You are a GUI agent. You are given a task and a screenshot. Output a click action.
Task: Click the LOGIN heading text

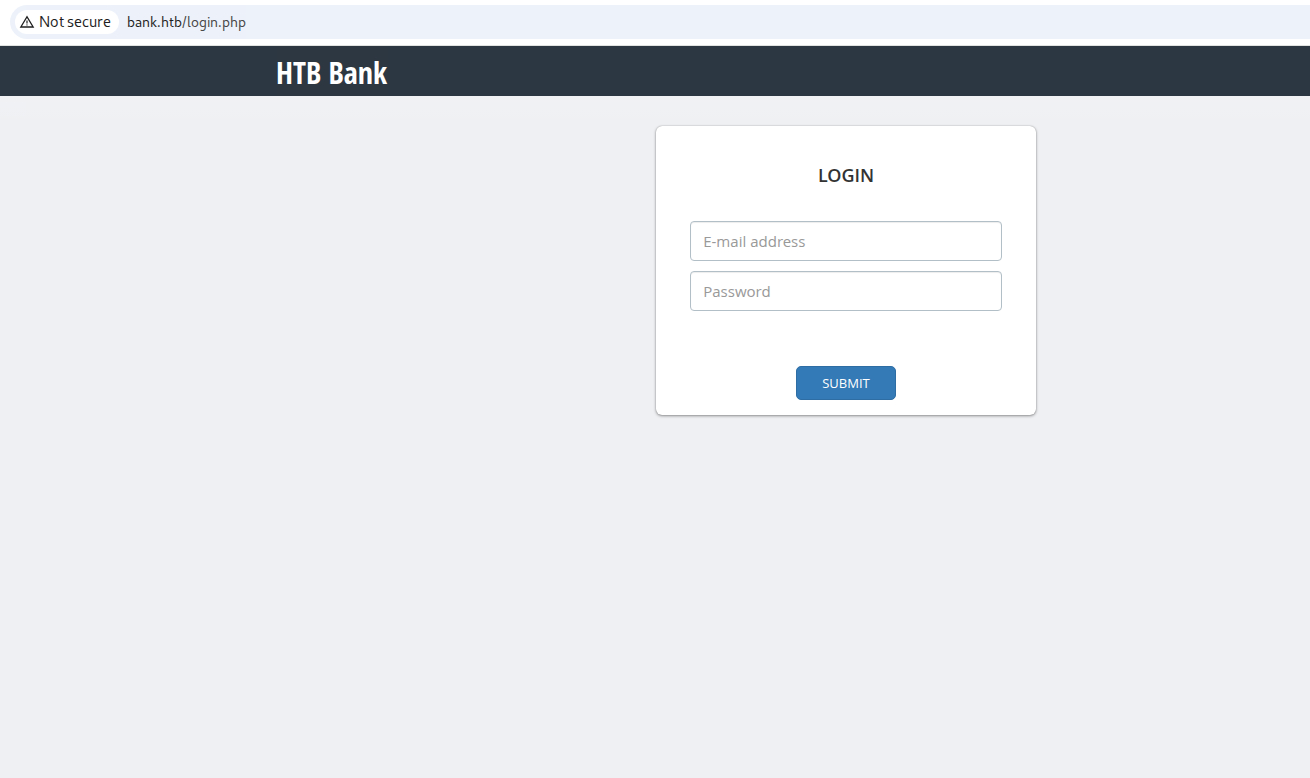point(845,176)
